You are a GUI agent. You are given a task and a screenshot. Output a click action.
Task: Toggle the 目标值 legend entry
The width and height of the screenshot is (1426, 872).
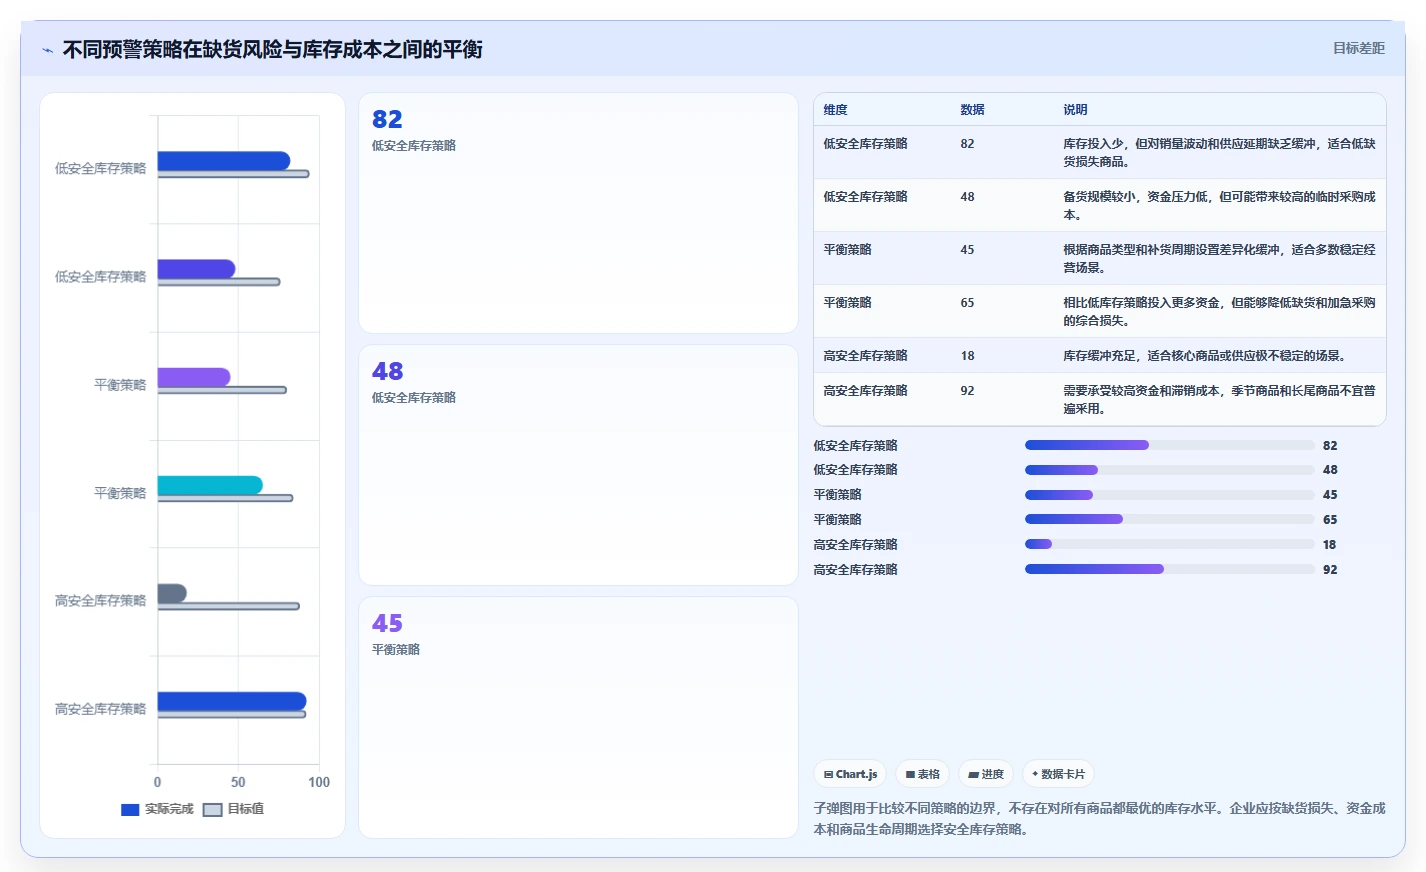point(233,809)
